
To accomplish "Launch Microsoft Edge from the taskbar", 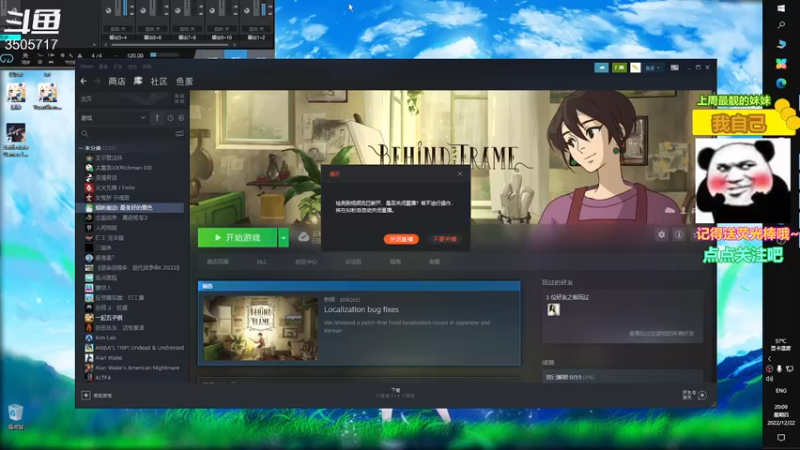I will point(781,83).
